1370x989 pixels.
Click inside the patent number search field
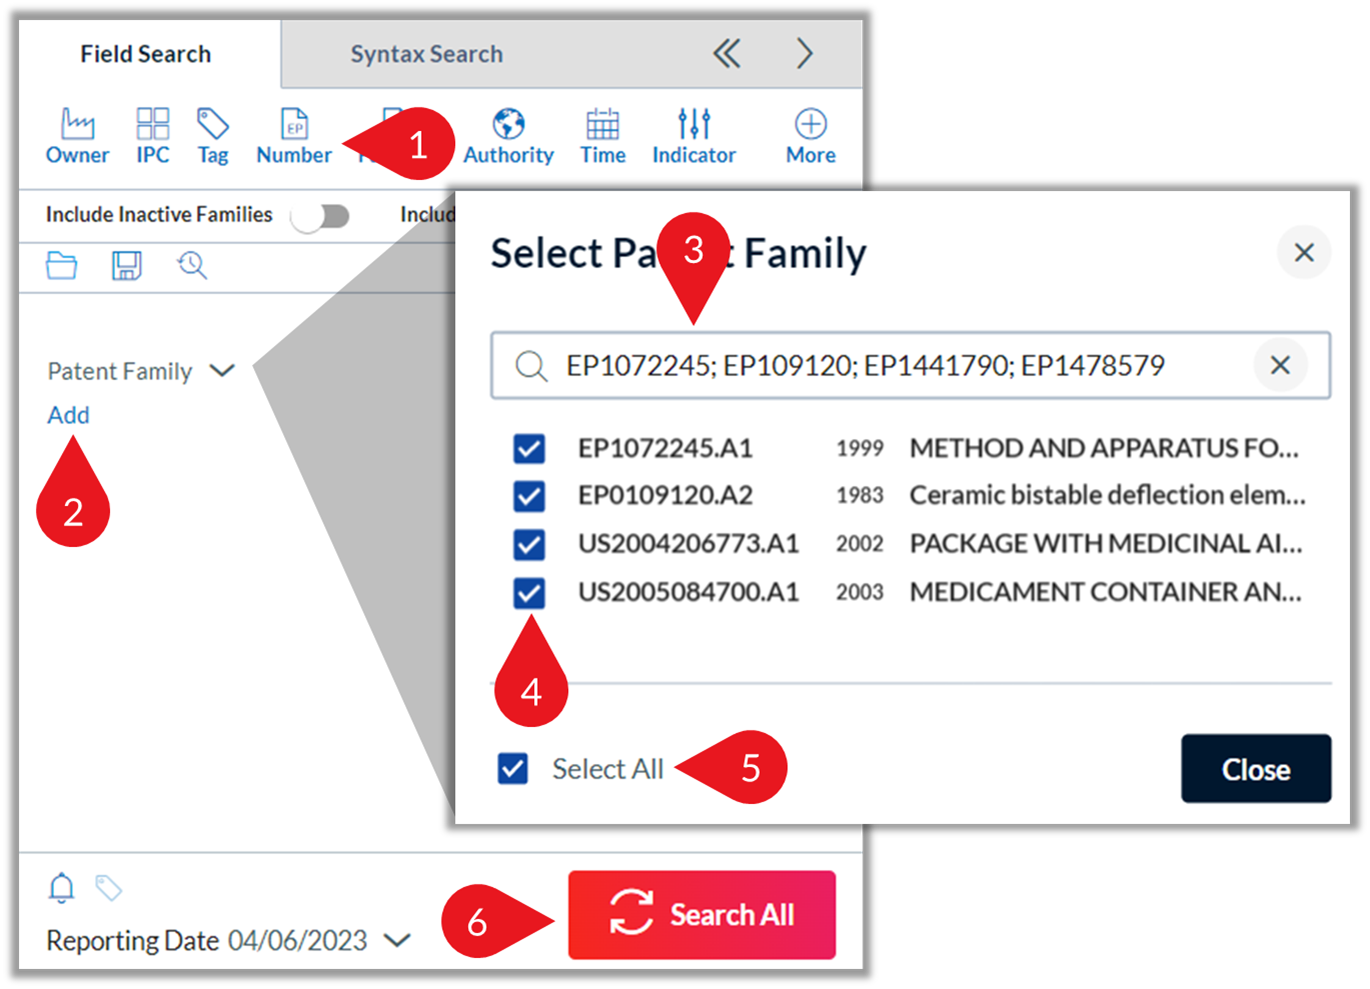coord(900,365)
